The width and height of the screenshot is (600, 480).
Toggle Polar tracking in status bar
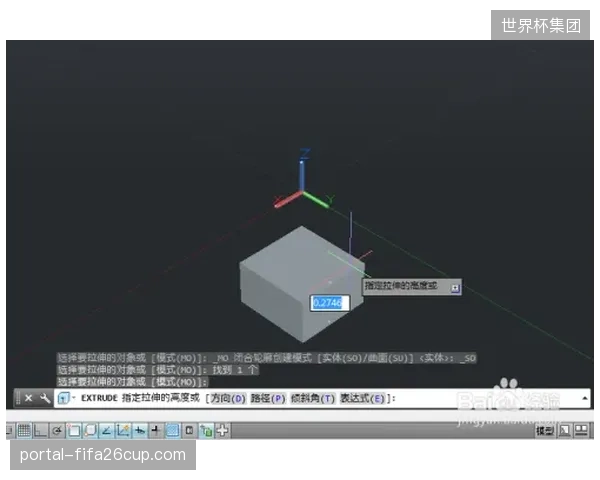click(57, 431)
